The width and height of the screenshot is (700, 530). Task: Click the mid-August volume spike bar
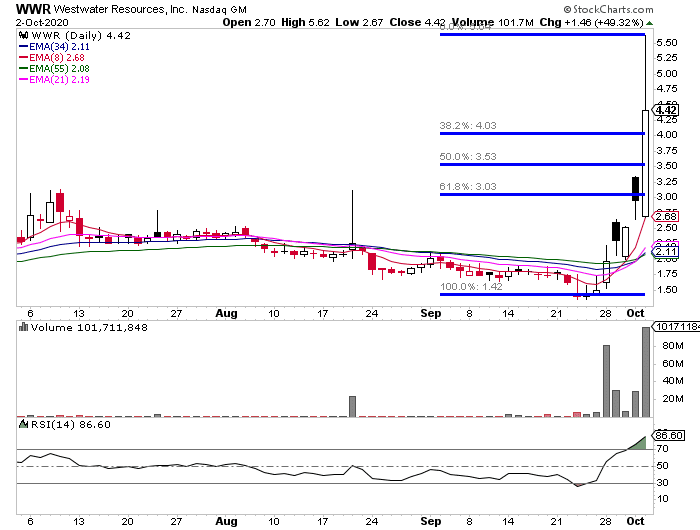[352, 406]
